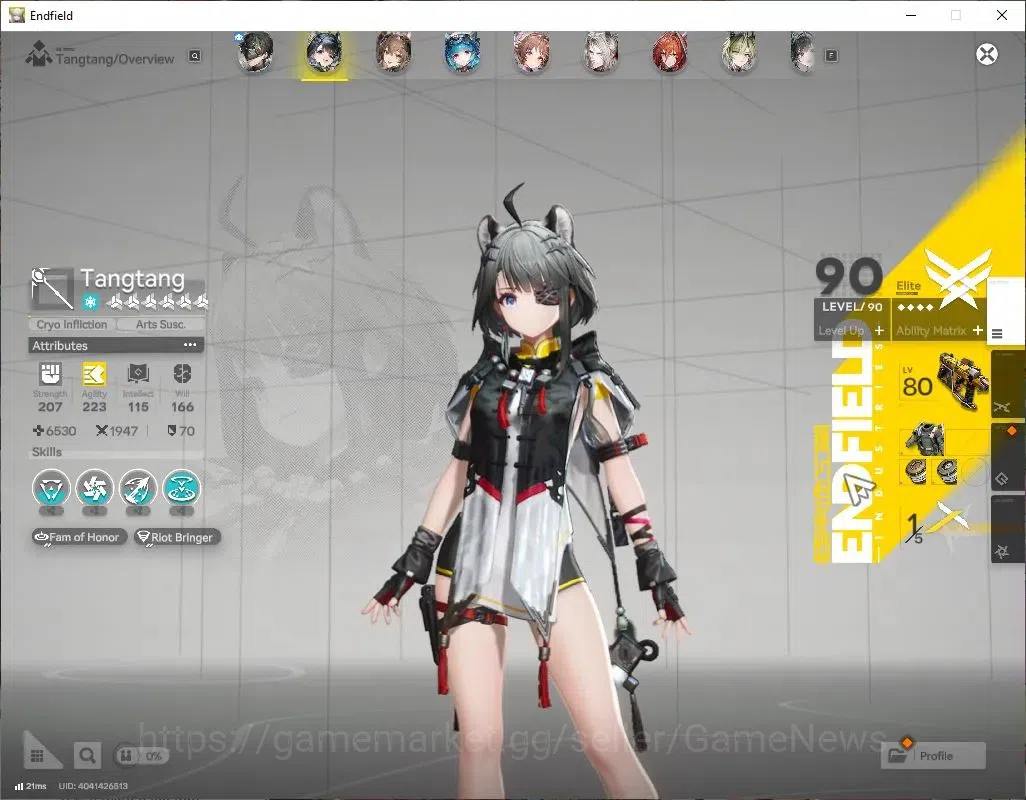
Task: Open the first round accessory slot
Action: 915,471
